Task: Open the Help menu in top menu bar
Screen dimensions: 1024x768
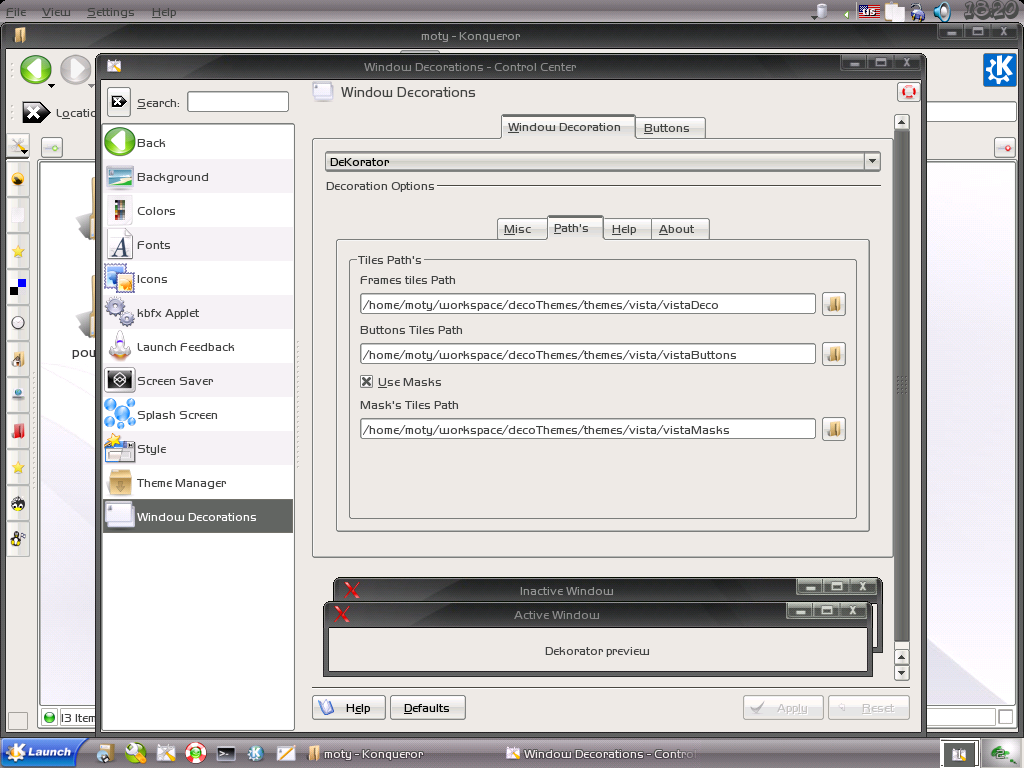Action: pyautogui.click(x=164, y=12)
